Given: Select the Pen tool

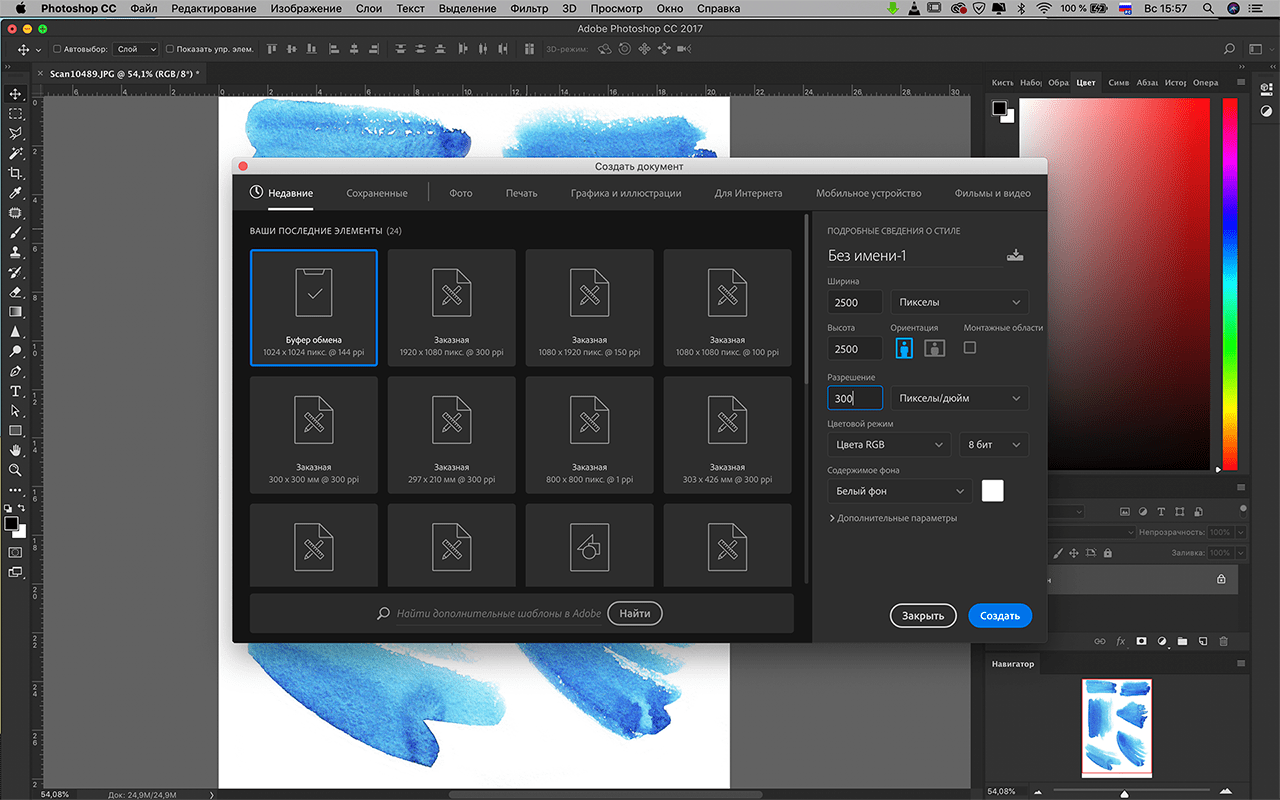Looking at the screenshot, I should [x=15, y=371].
